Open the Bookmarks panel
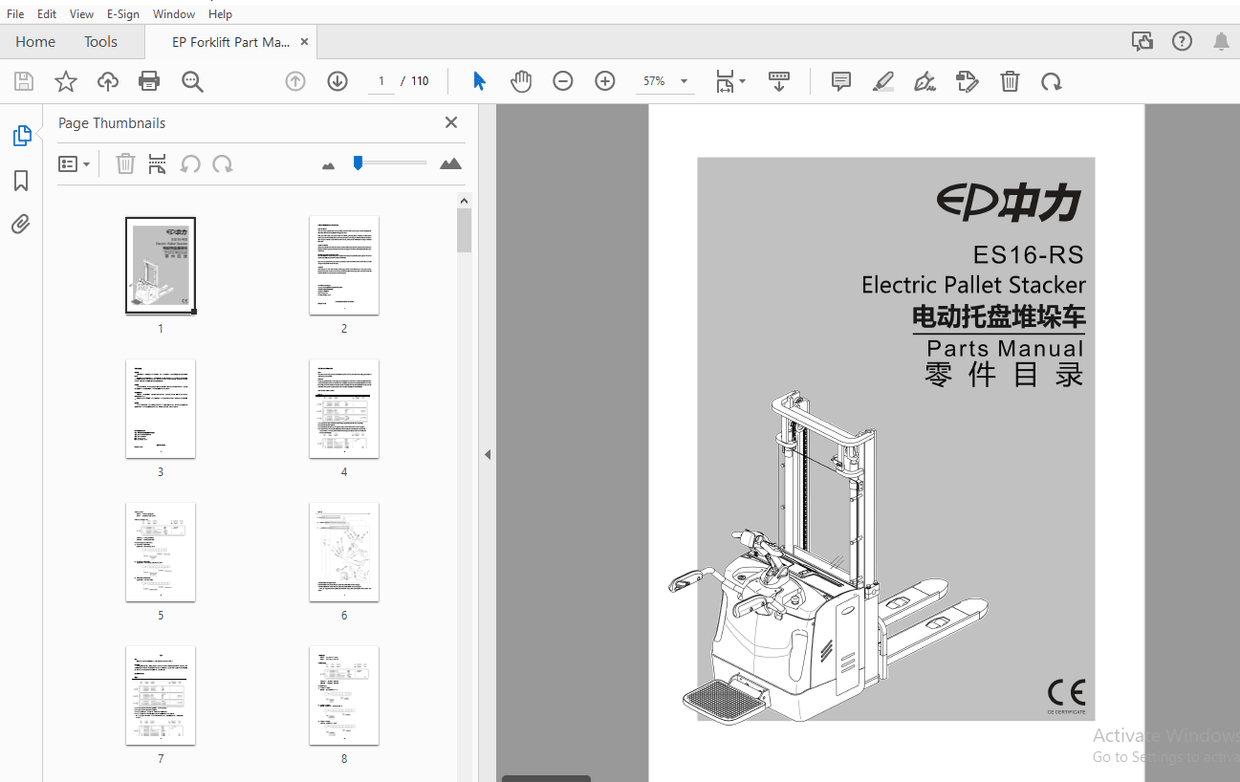This screenshot has height=782, width=1240. point(22,180)
